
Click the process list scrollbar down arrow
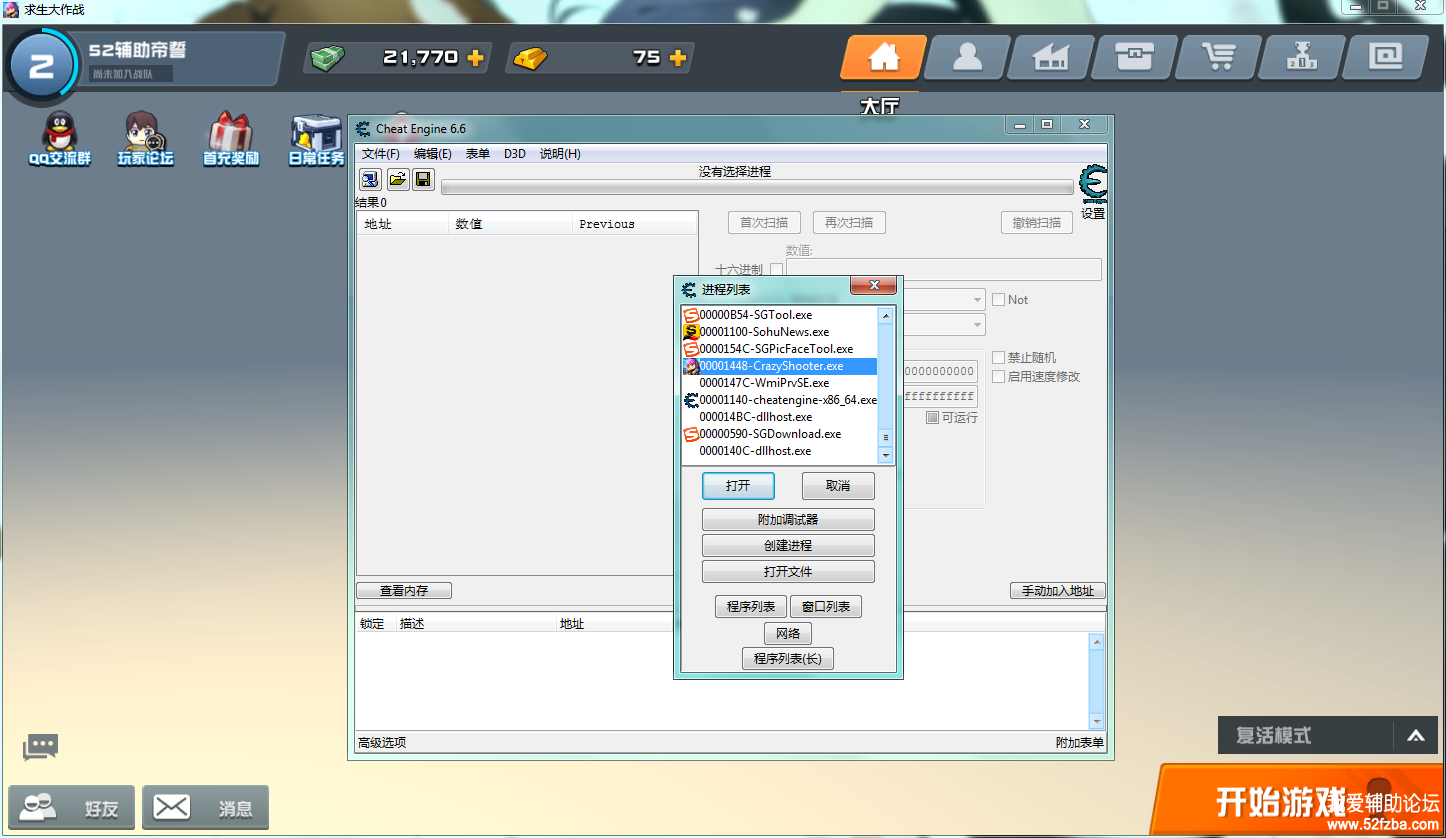pos(885,455)
